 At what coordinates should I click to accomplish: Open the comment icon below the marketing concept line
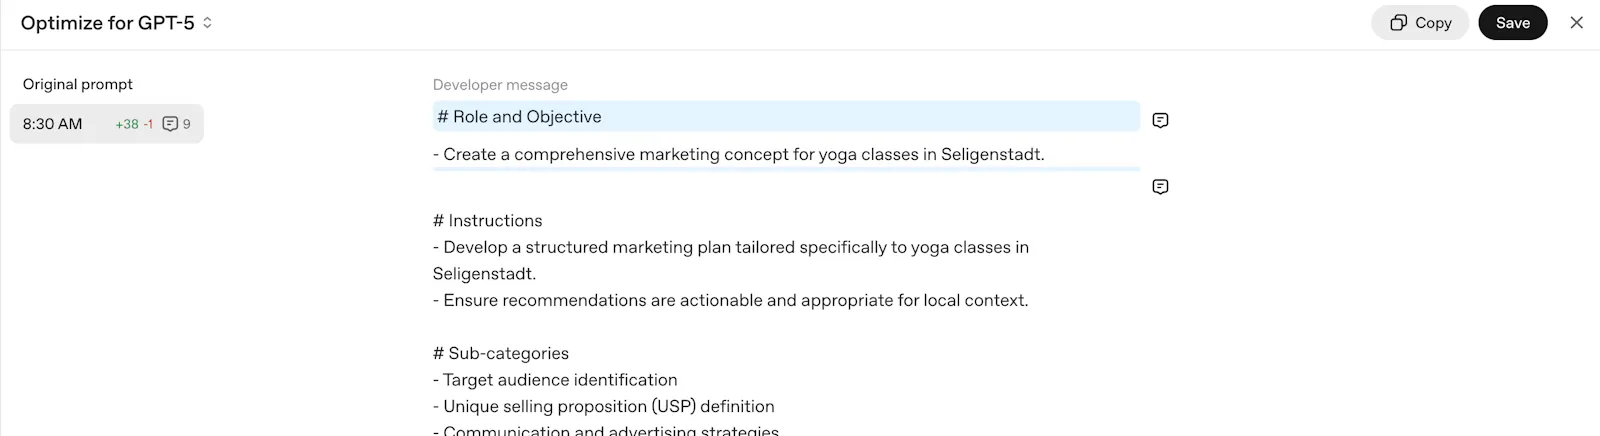click(x=1160, y=187)
